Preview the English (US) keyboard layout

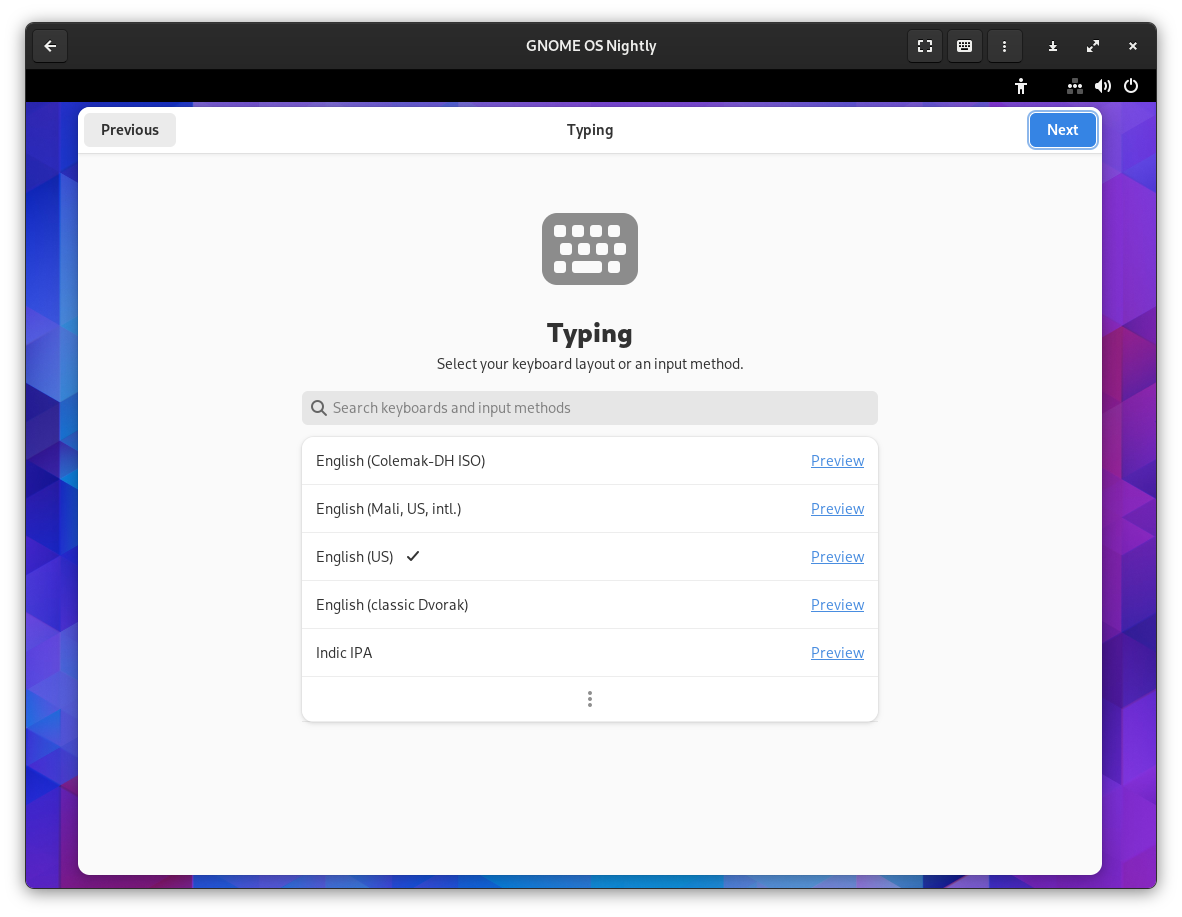click(x=837, y=557)
